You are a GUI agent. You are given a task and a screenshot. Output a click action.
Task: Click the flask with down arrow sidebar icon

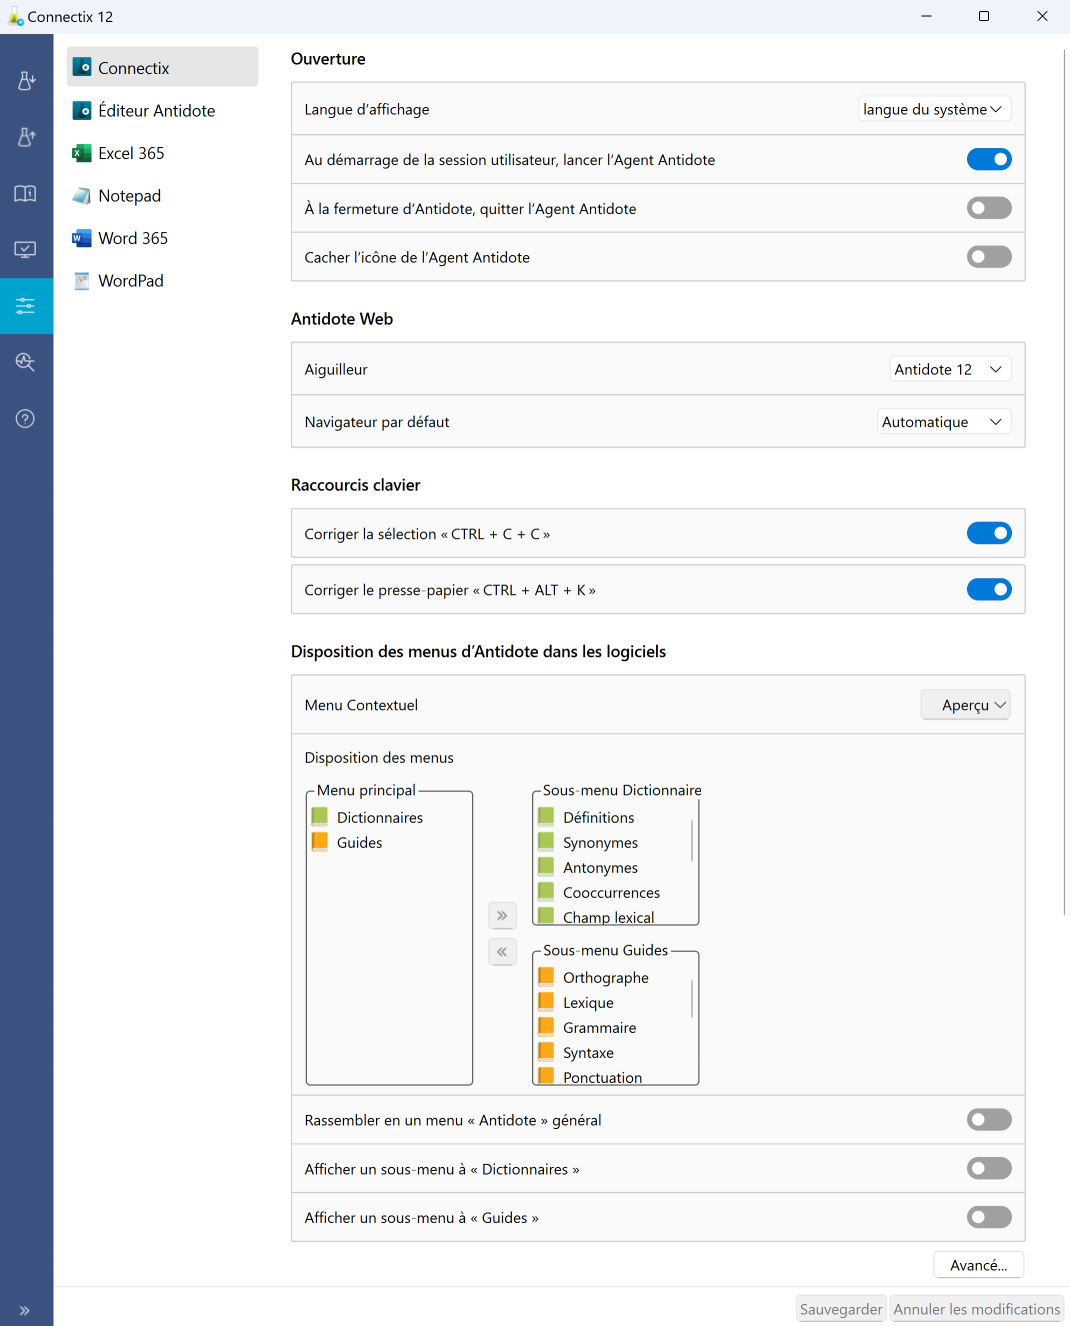[x=26, y=81]
